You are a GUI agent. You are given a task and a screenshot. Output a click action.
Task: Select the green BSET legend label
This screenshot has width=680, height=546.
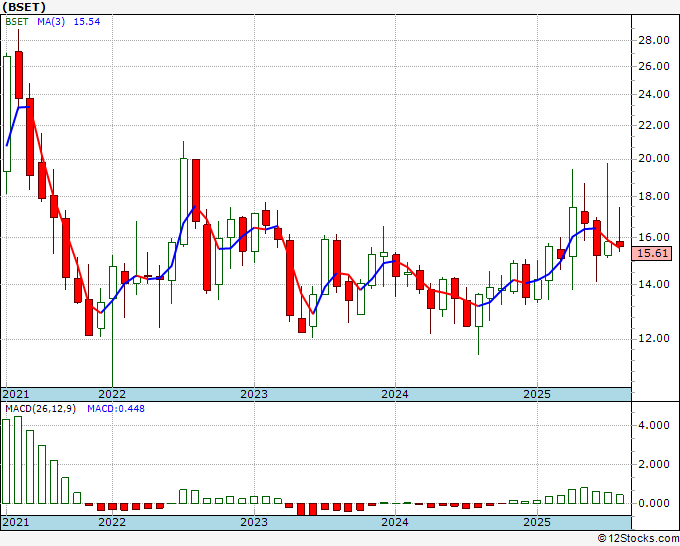tap(16, 21)
